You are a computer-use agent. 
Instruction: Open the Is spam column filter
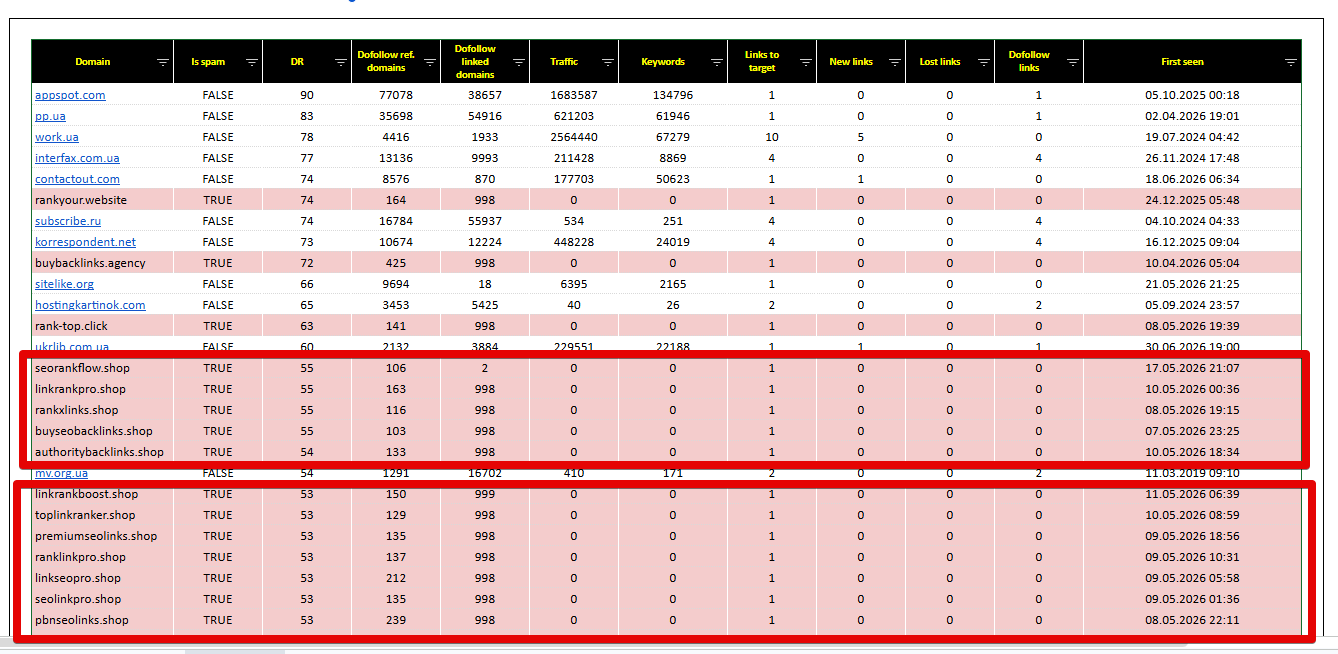(x=252, y=62)
